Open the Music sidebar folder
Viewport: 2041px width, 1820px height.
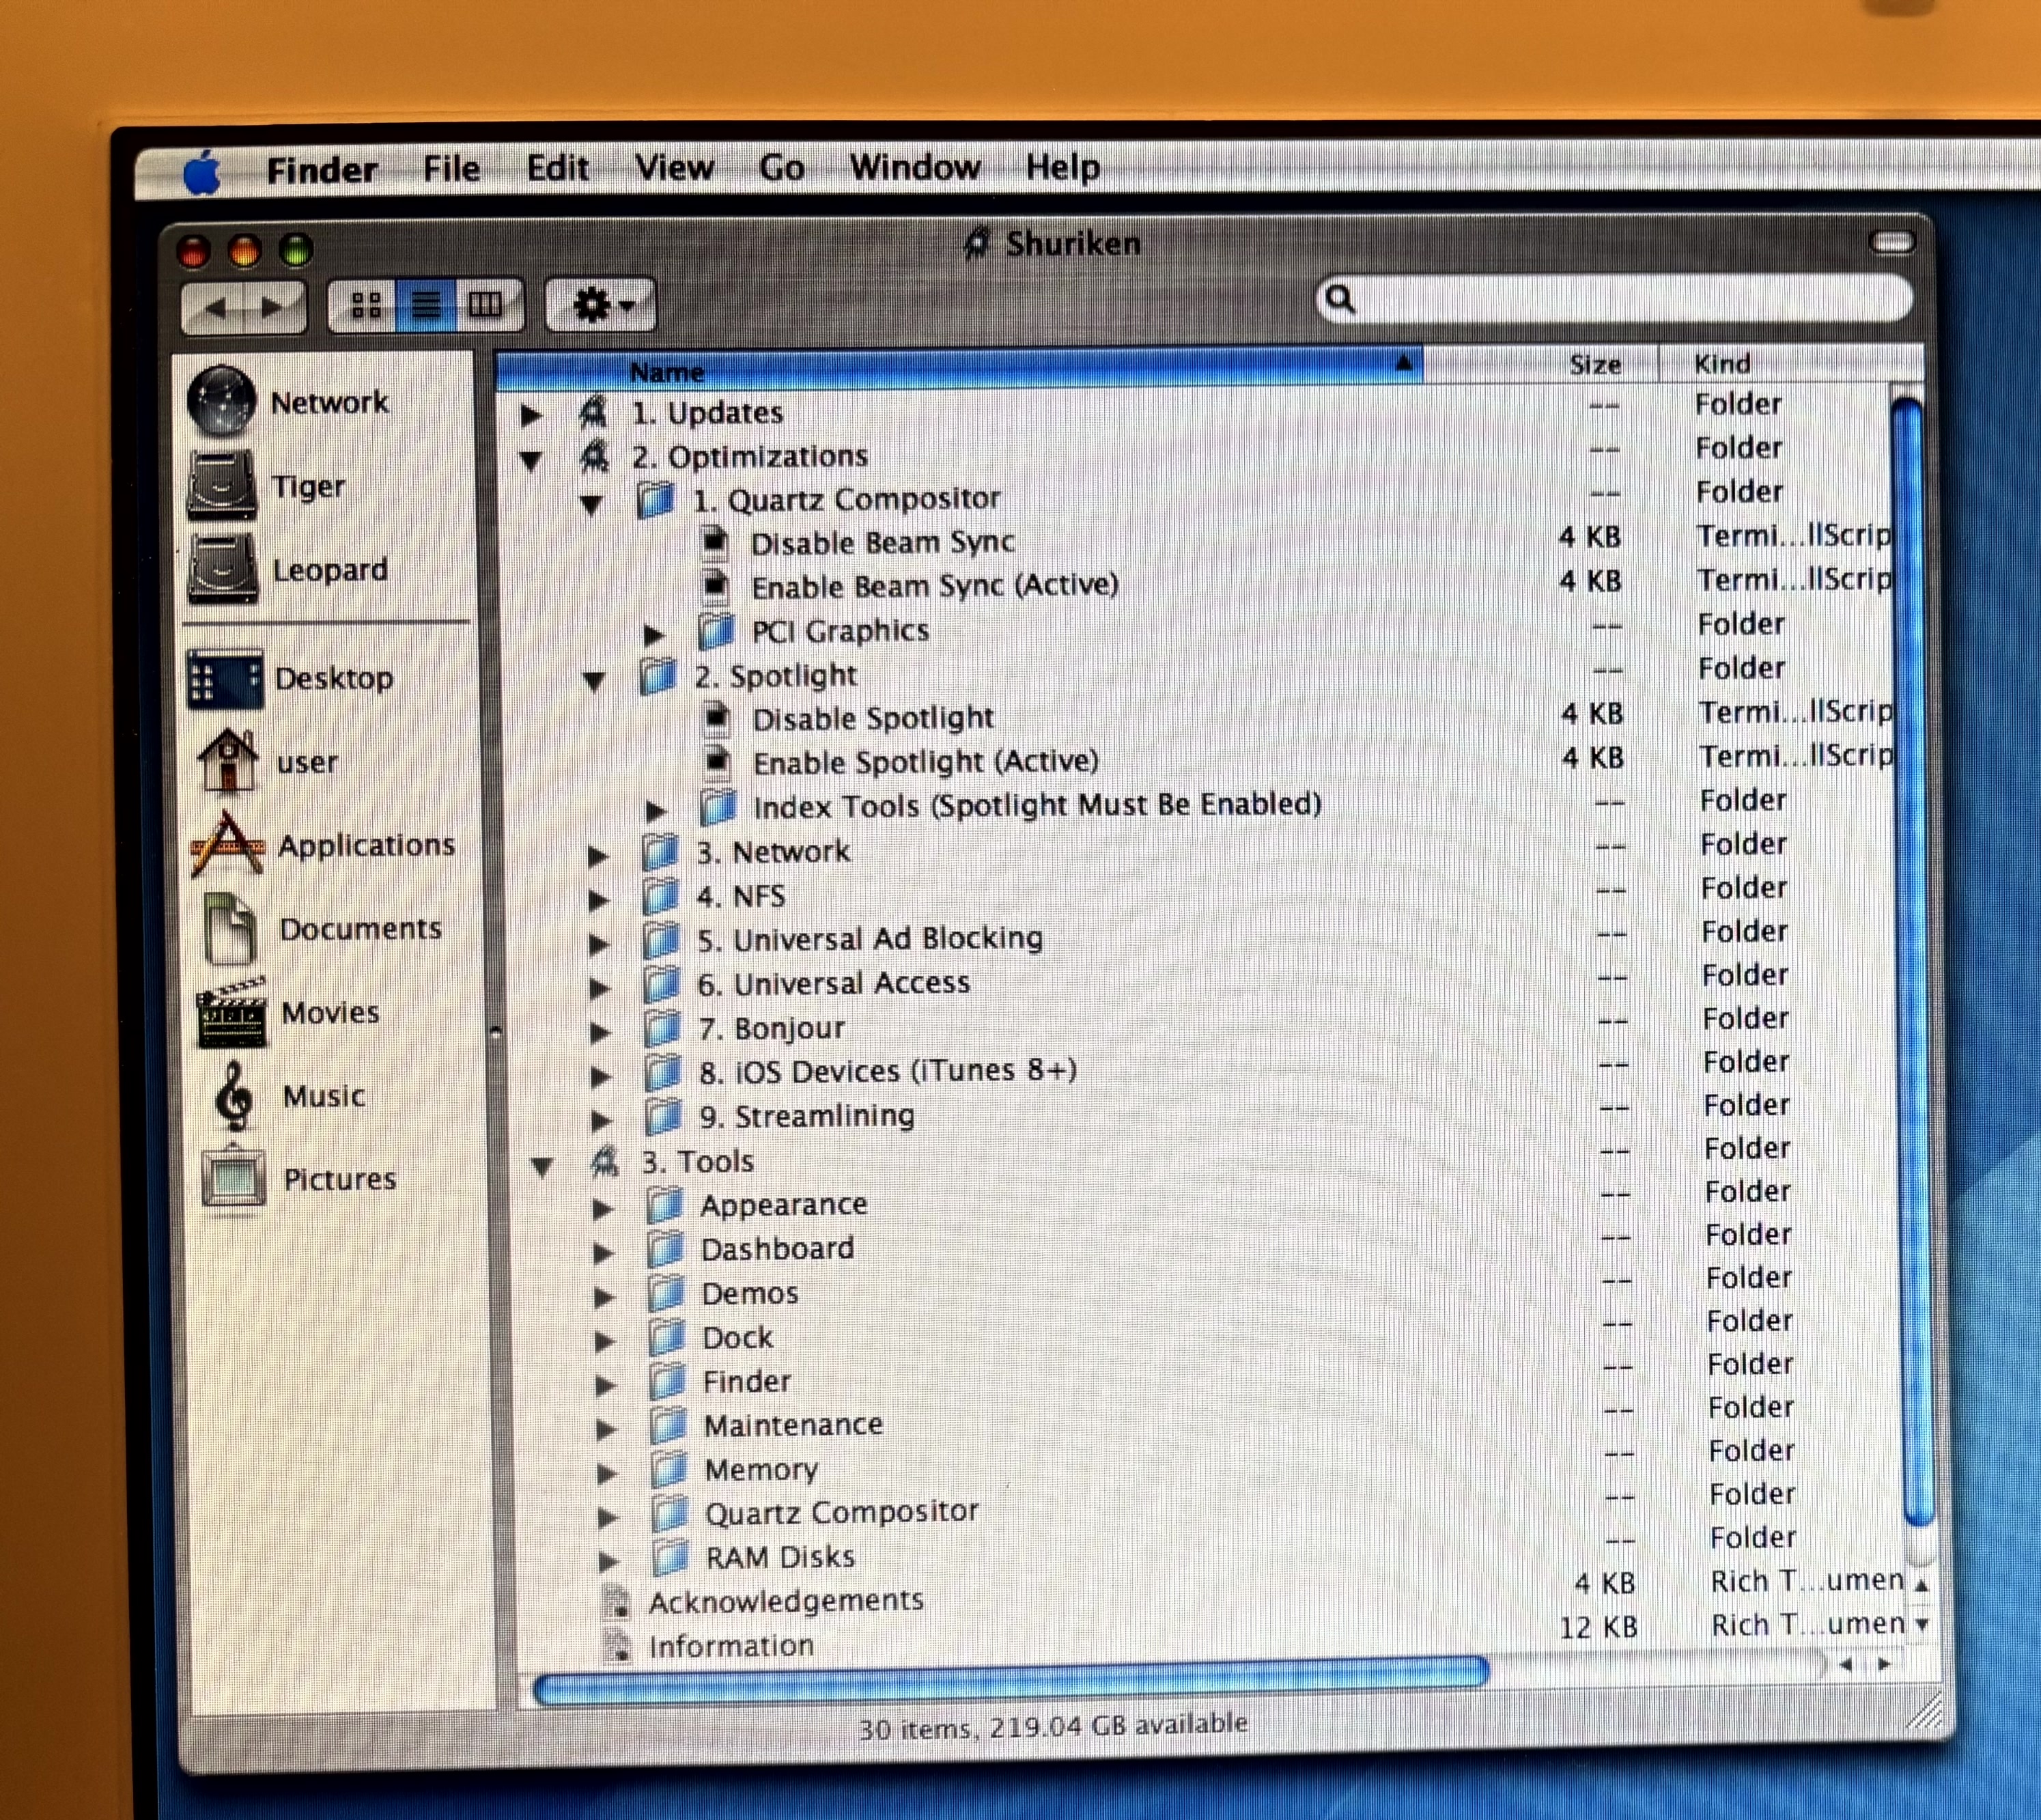point(323,1096)
